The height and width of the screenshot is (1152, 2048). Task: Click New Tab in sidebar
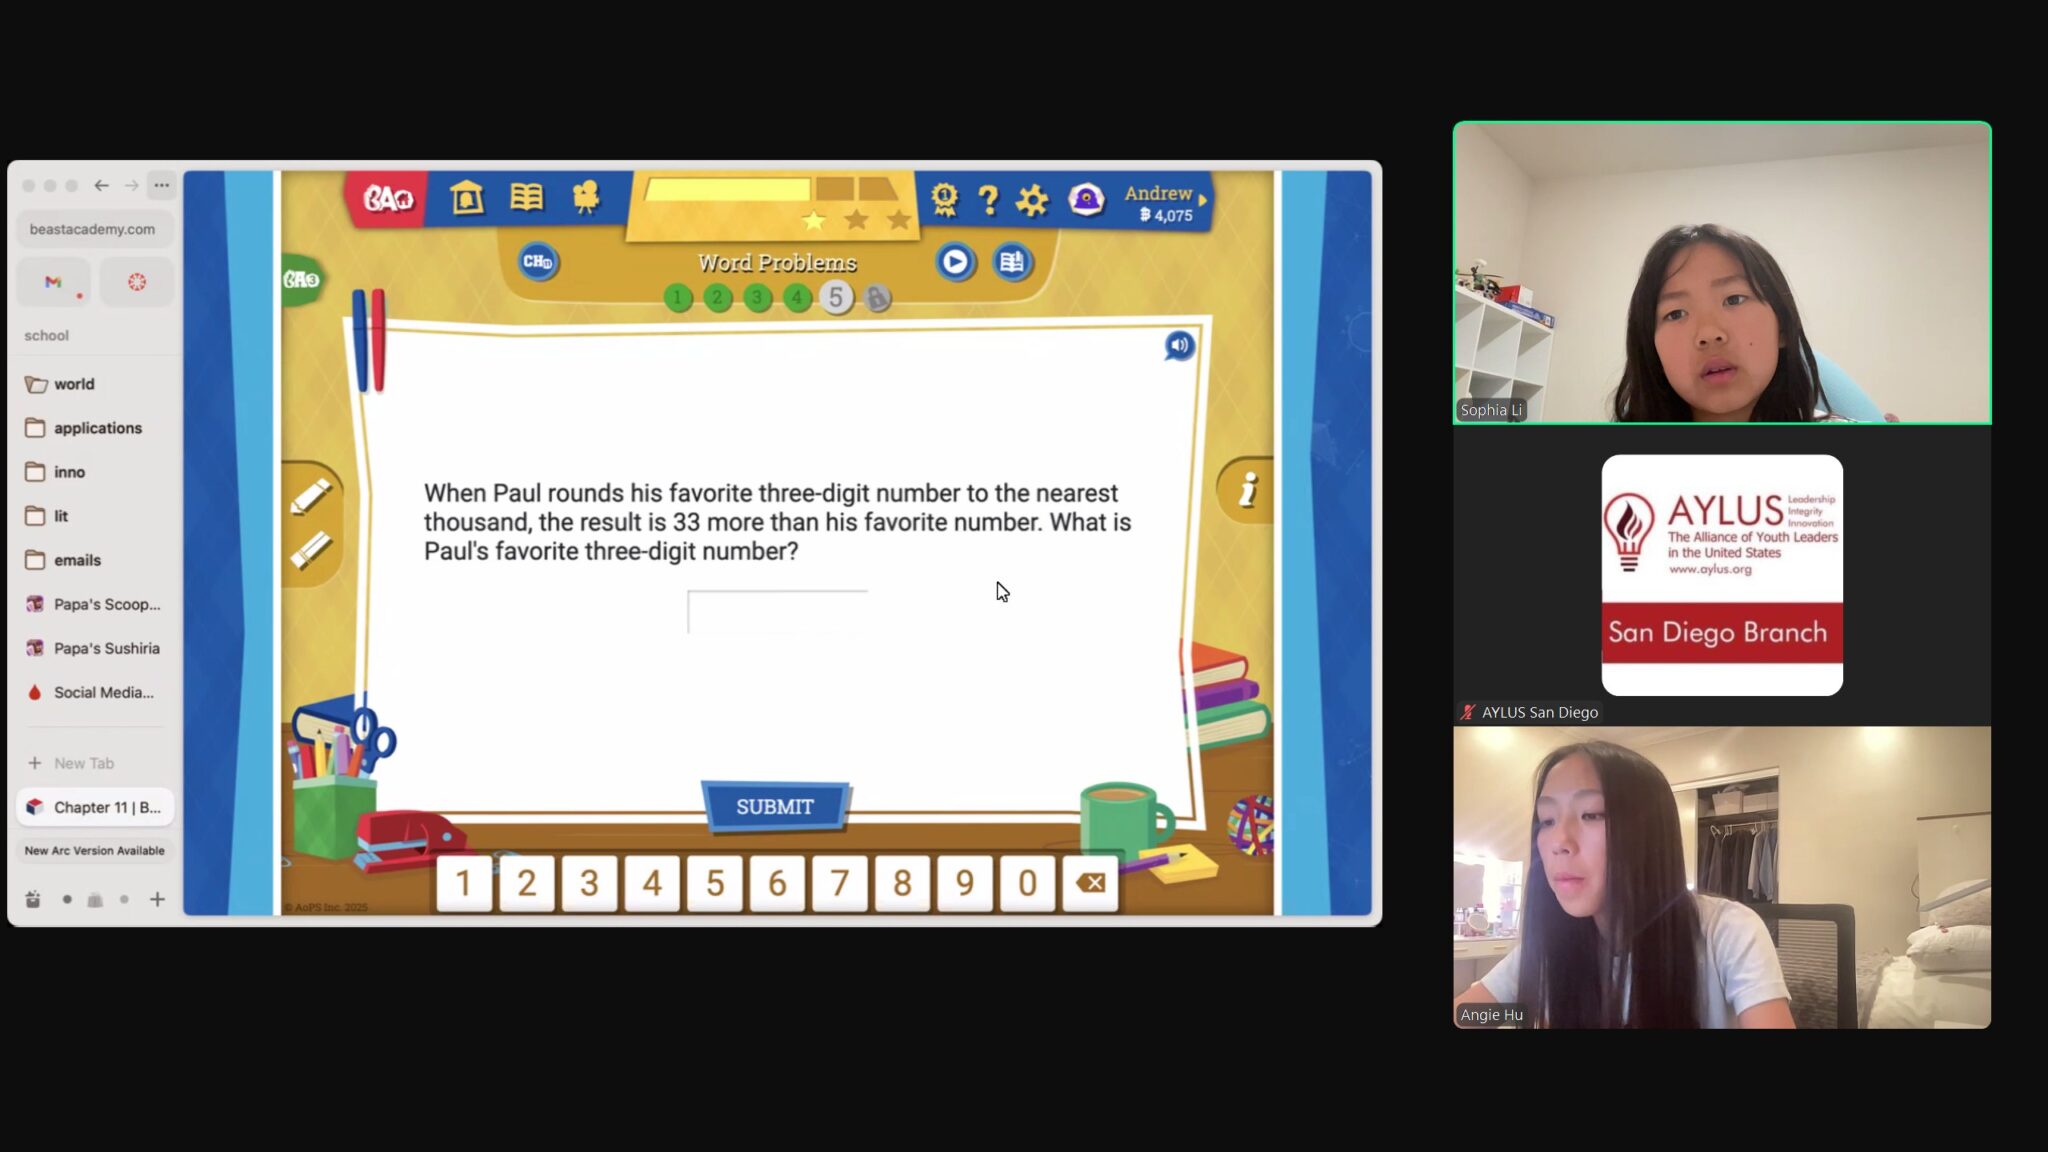[x=94, y=763]
